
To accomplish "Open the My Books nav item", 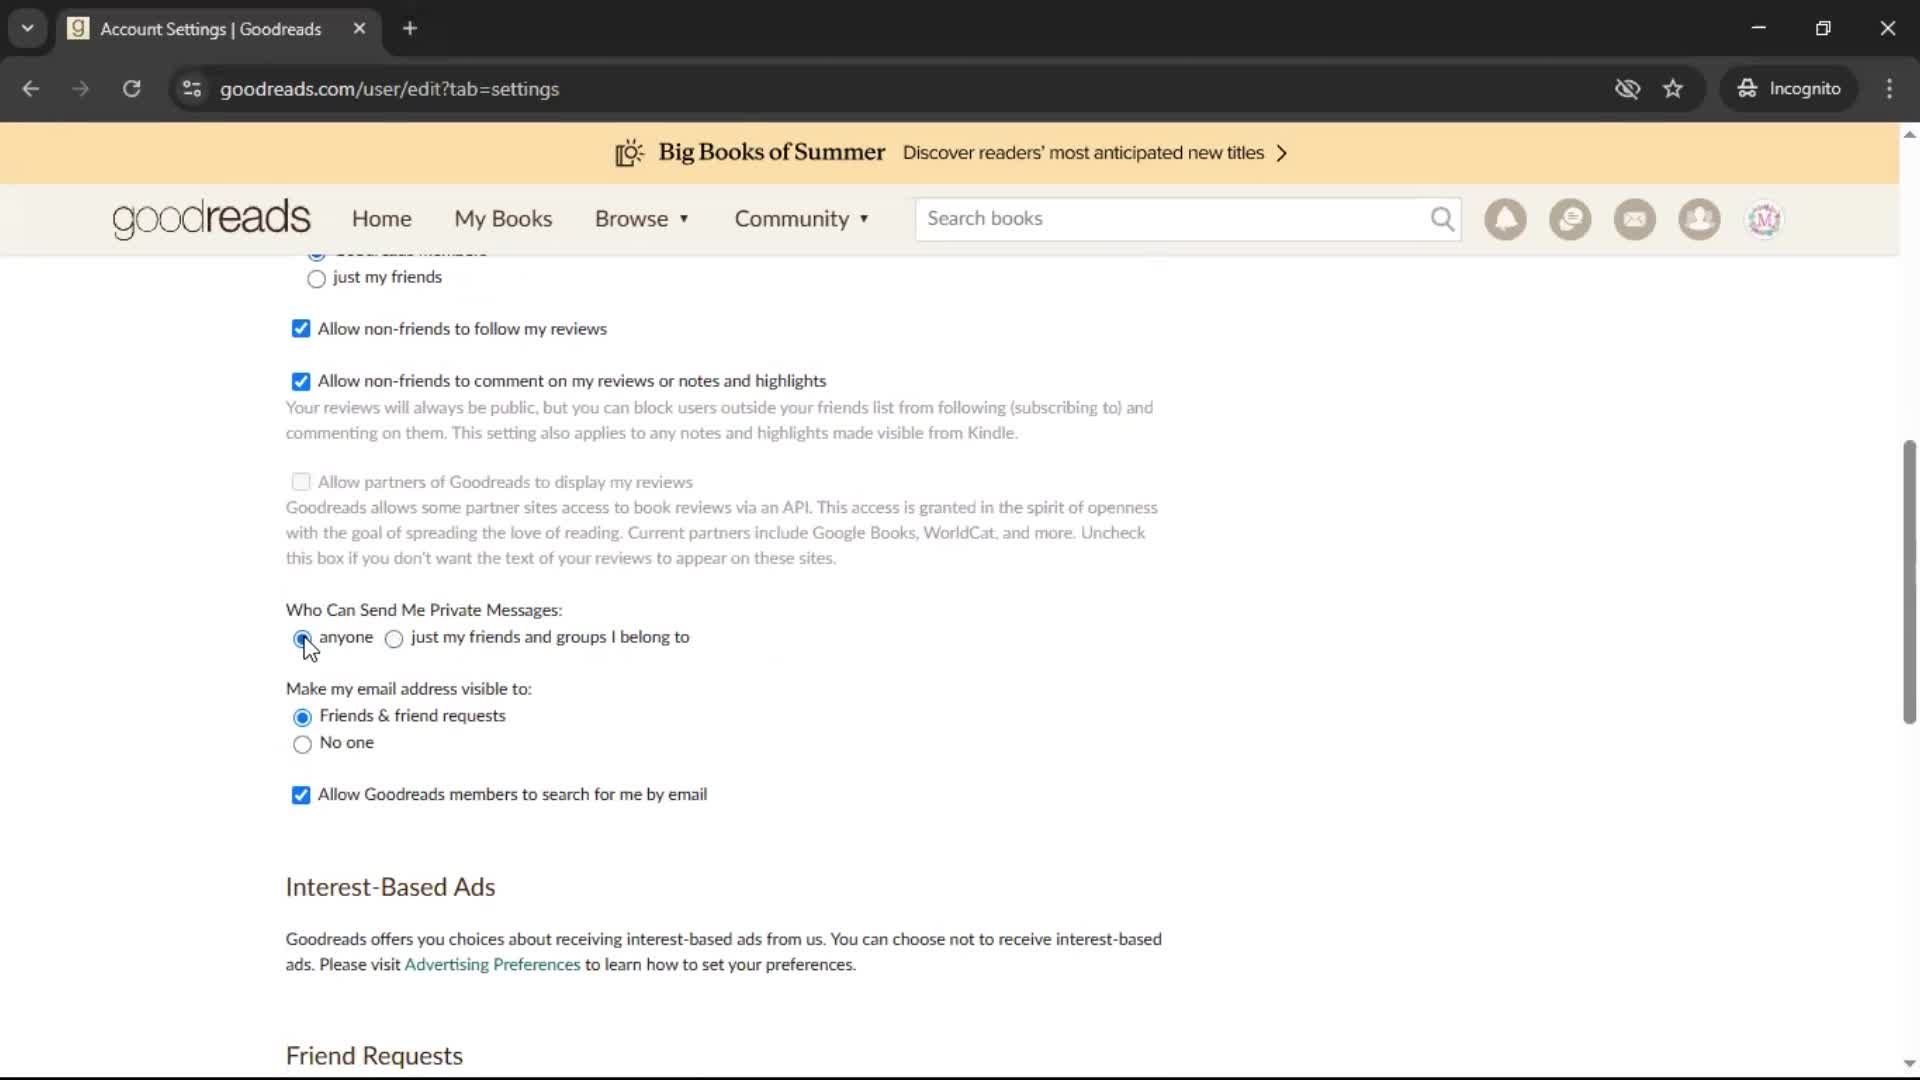I will [503, 219].
